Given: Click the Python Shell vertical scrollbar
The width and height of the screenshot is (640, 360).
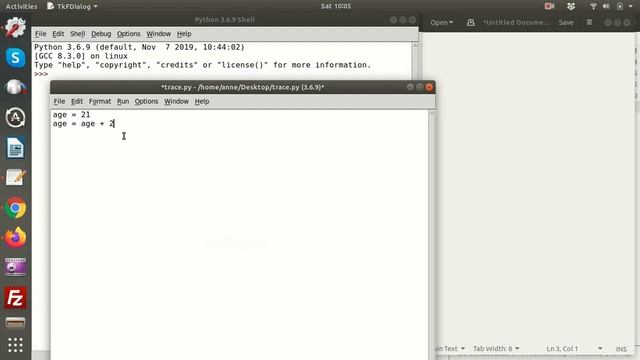Looking at the screenshot, I should pos(415,61).
